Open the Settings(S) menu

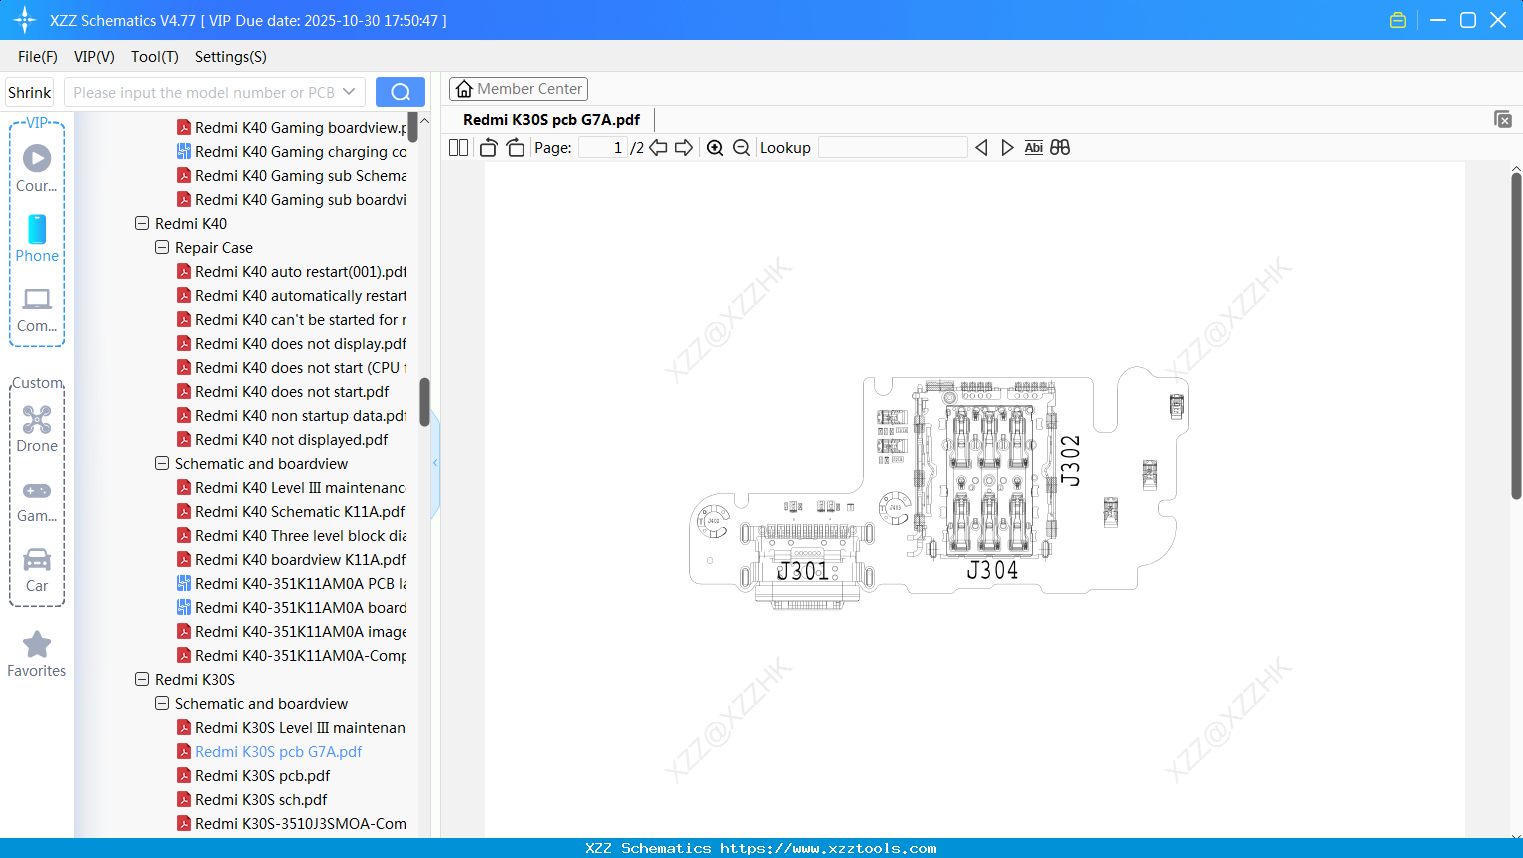click(231, 57)
